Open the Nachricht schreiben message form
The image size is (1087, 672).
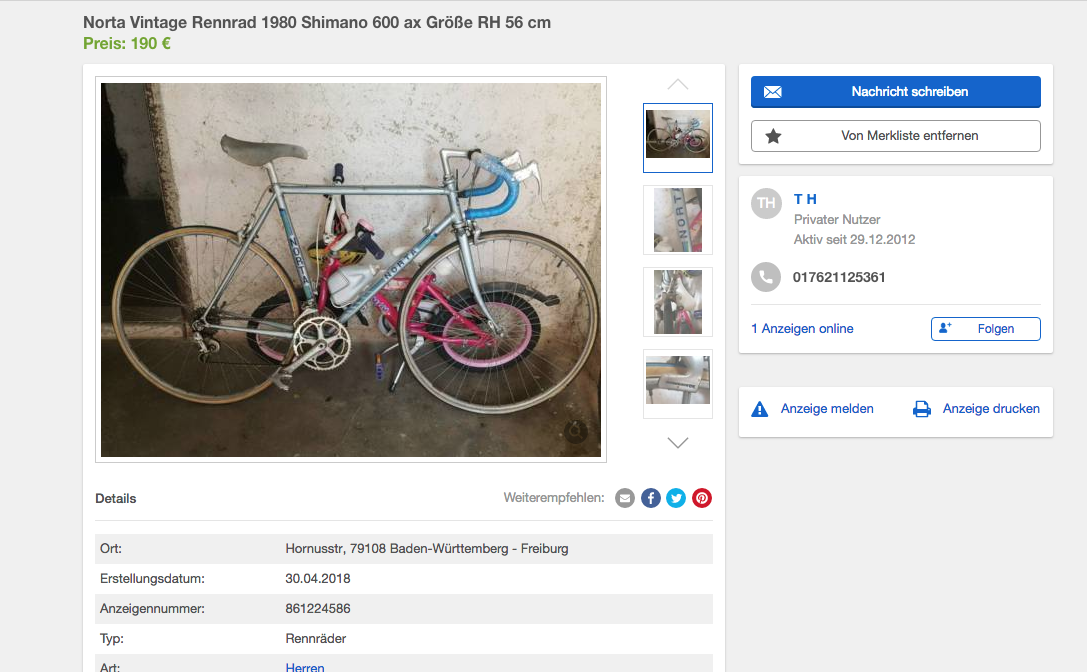895,92
